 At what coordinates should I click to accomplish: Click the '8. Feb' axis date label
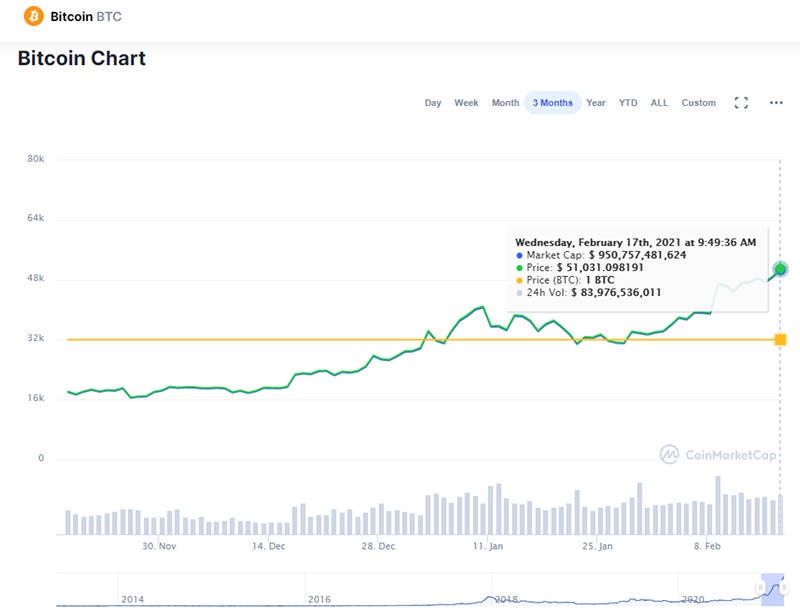(x=707, y=546)
